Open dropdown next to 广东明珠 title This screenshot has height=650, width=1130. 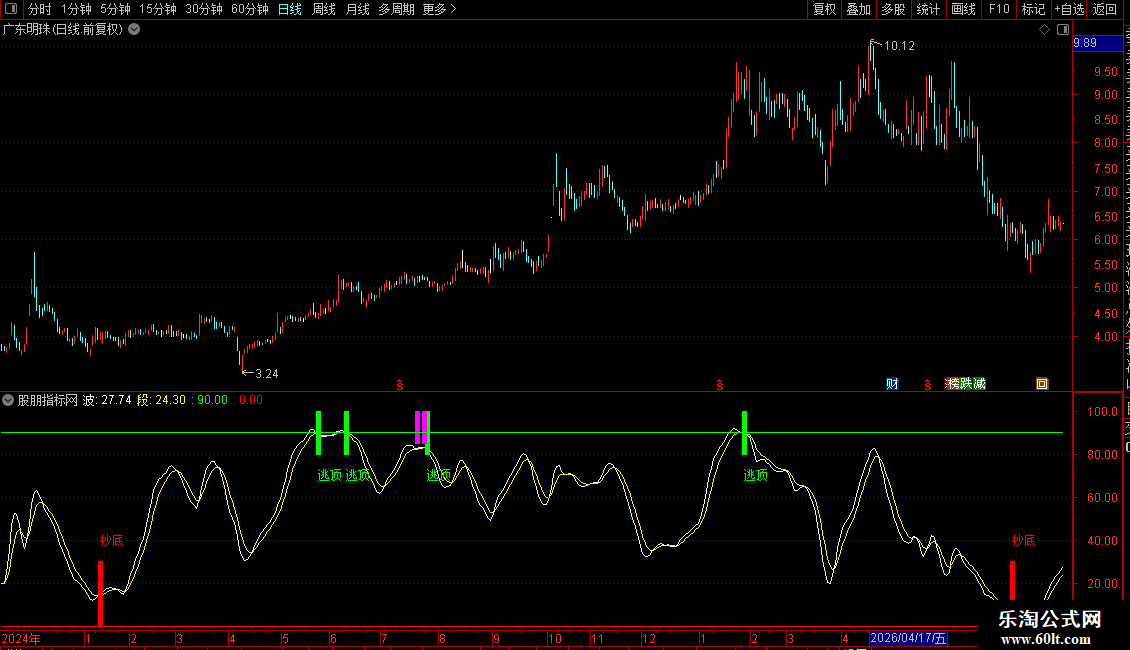(x=134, y=30)
